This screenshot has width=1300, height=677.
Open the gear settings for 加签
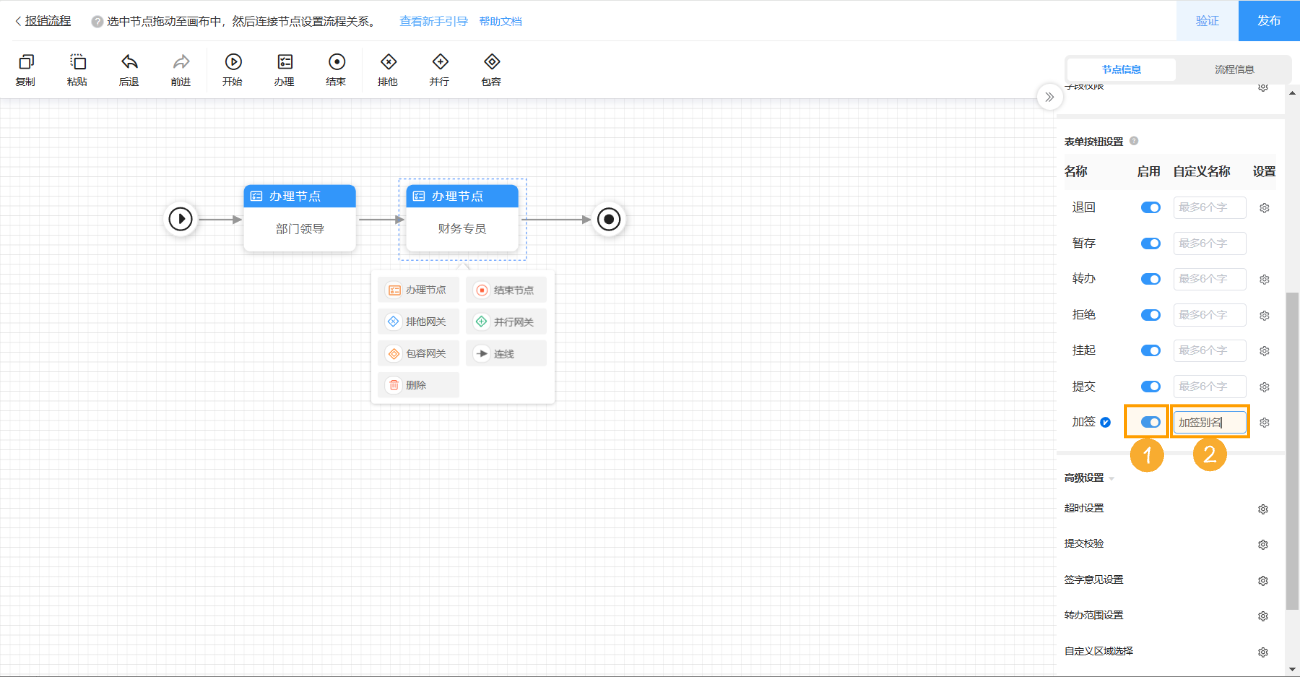1263,421
